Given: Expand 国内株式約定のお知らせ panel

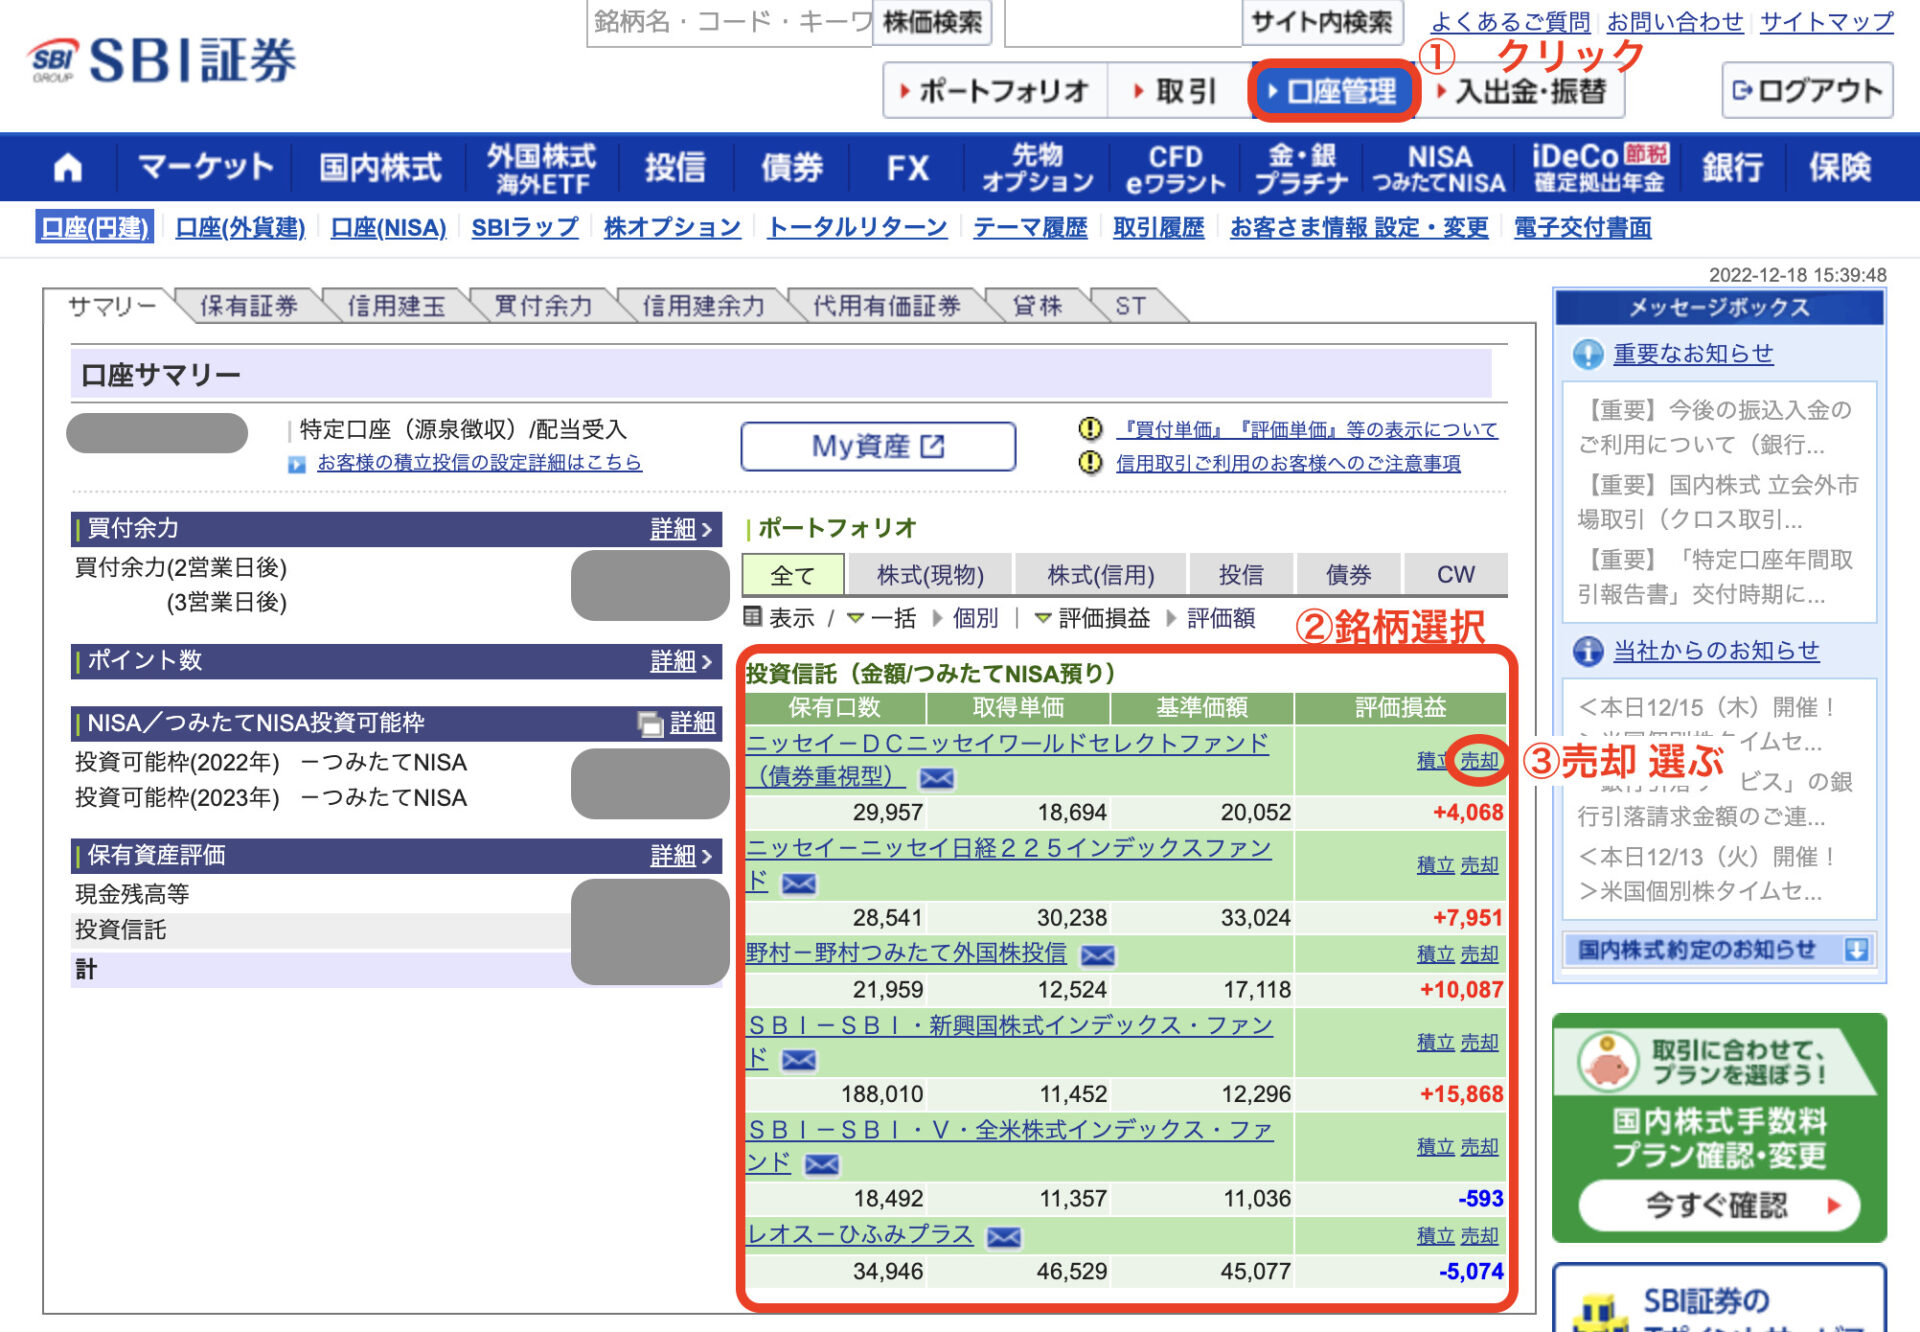Looking at the screenshot, I should (1719, 950).
